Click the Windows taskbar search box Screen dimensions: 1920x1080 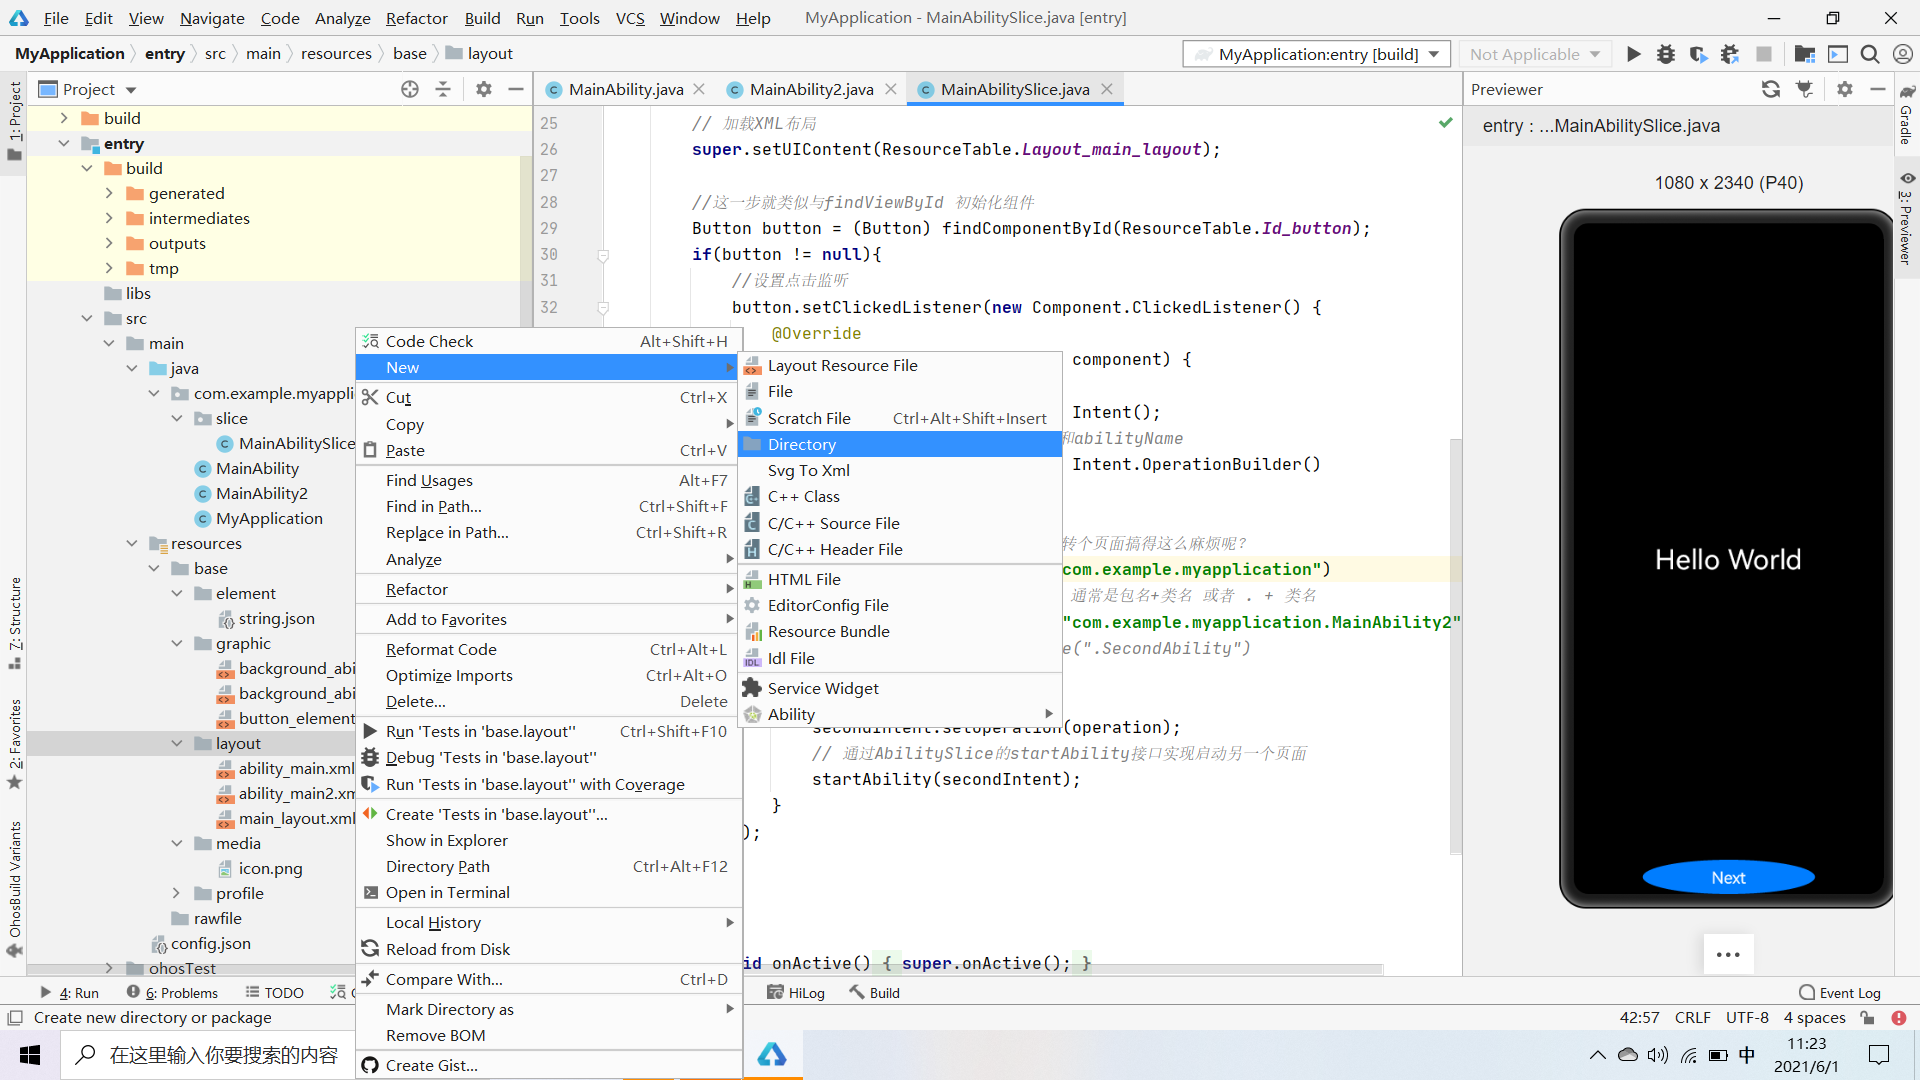click(210, 1055)
